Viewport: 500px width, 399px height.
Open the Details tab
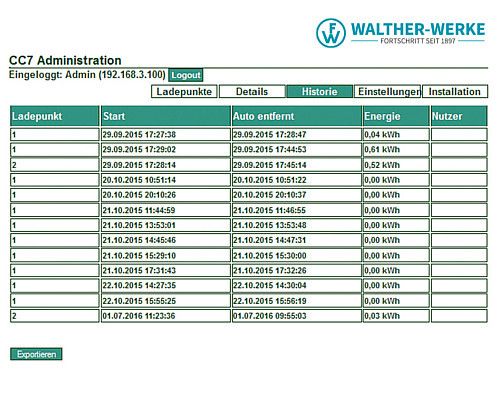point(252,91)
